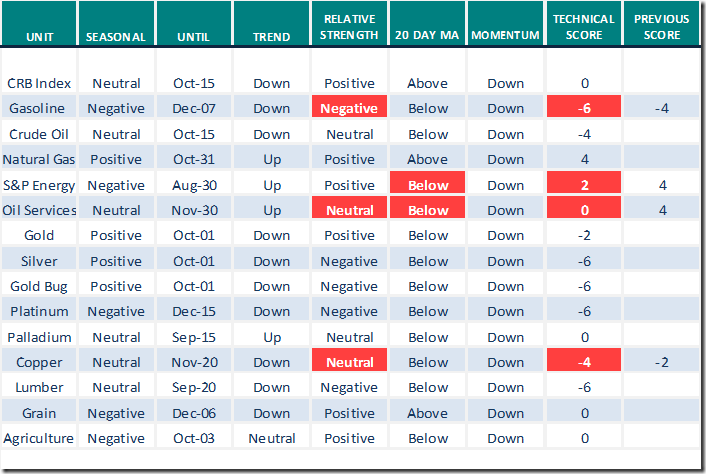Select the SEASONAL column header
This screenshot has width=706, height=474.
(x=116, y=36)
